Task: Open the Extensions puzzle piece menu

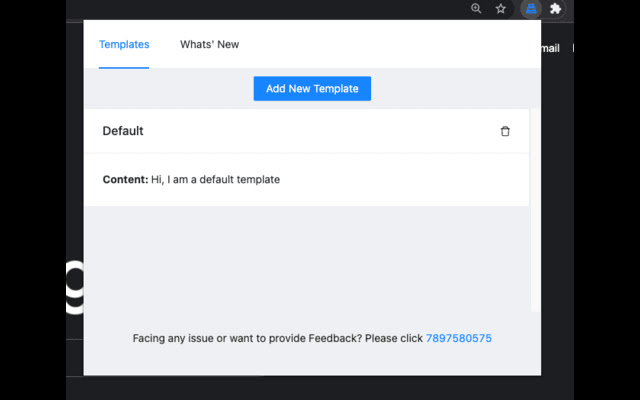Action: 556,8
